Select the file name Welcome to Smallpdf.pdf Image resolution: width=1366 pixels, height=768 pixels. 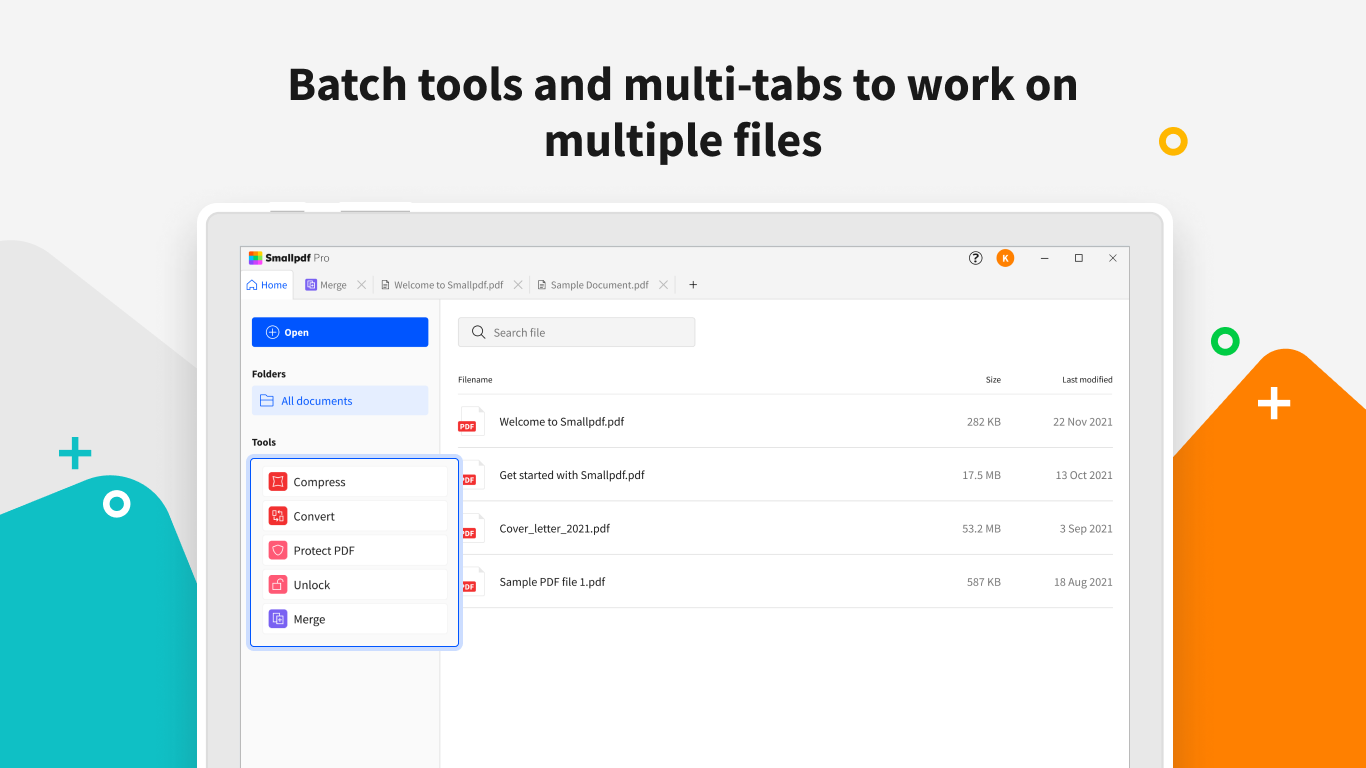562,422
